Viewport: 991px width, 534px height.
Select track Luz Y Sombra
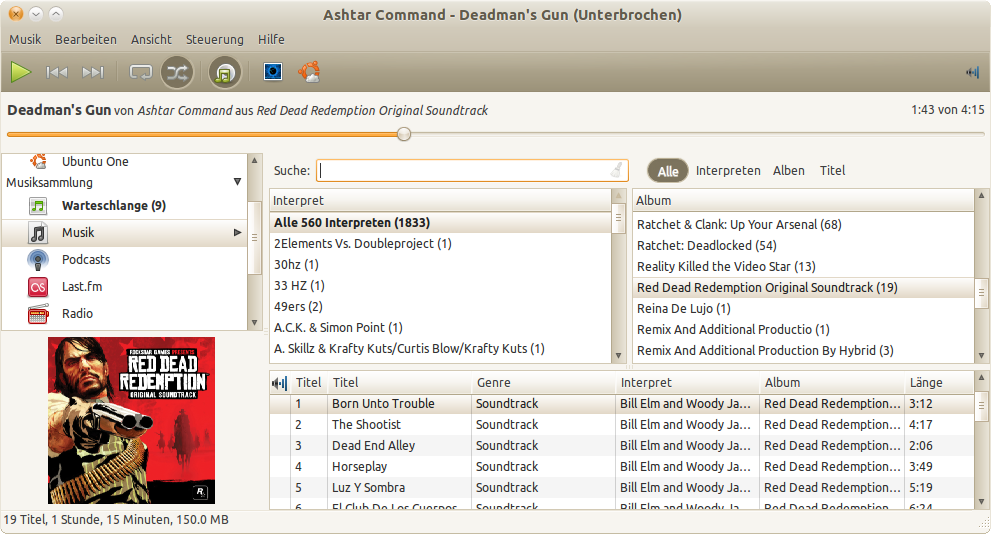pyautogui.click(x=622, y=487)
